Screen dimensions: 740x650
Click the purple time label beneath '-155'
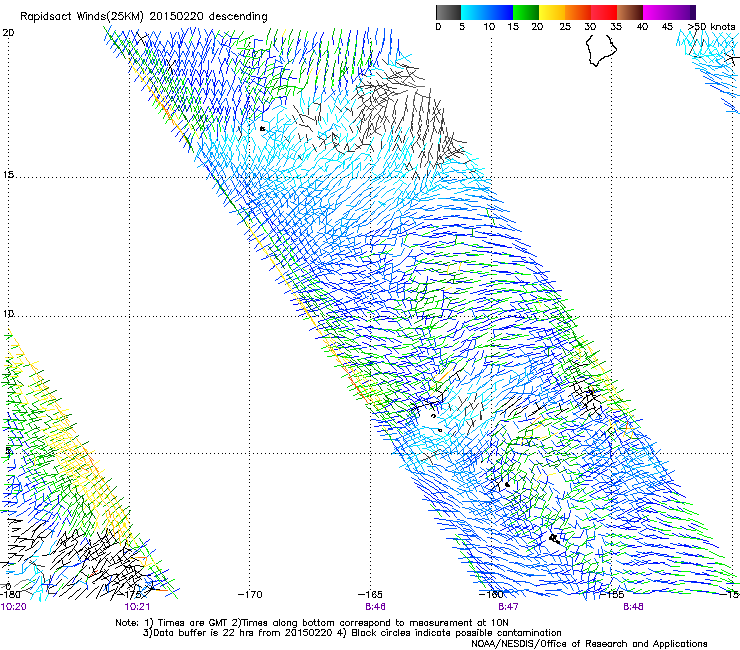[x=633, y=607]
